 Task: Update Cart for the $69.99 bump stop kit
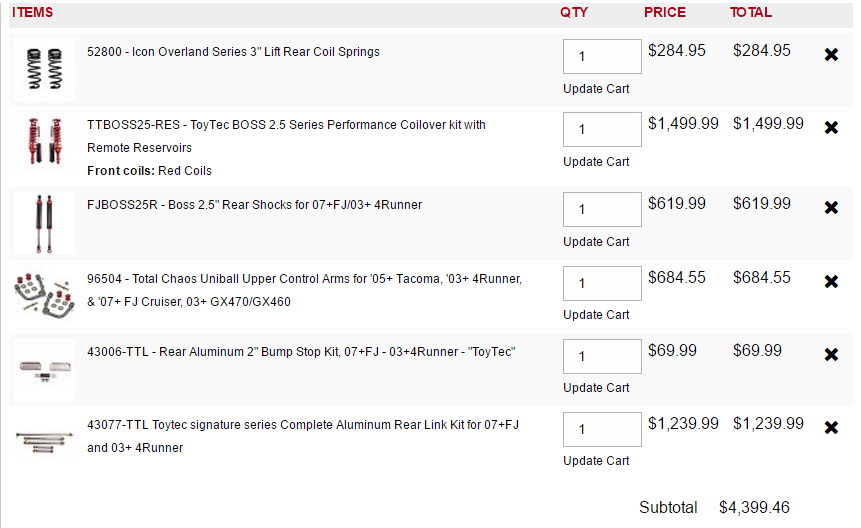coord(596,388)
